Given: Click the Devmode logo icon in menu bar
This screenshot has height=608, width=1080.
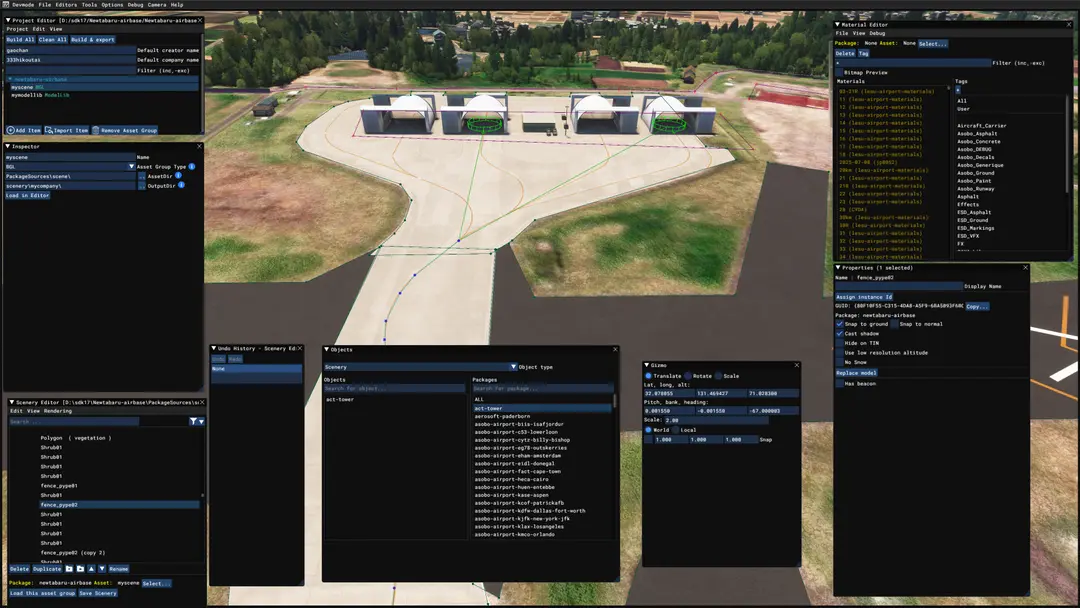Looking at the screenshot, I should click(6, 4).
